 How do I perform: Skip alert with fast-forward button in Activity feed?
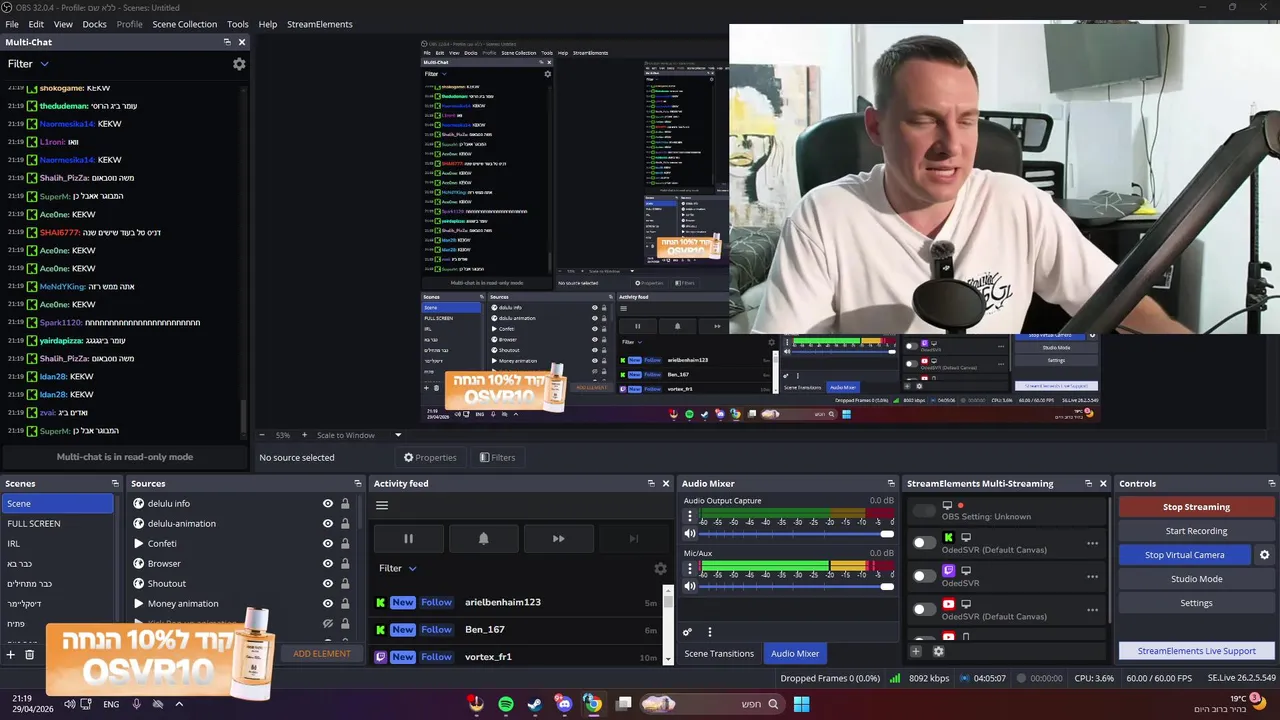[558, 539]
